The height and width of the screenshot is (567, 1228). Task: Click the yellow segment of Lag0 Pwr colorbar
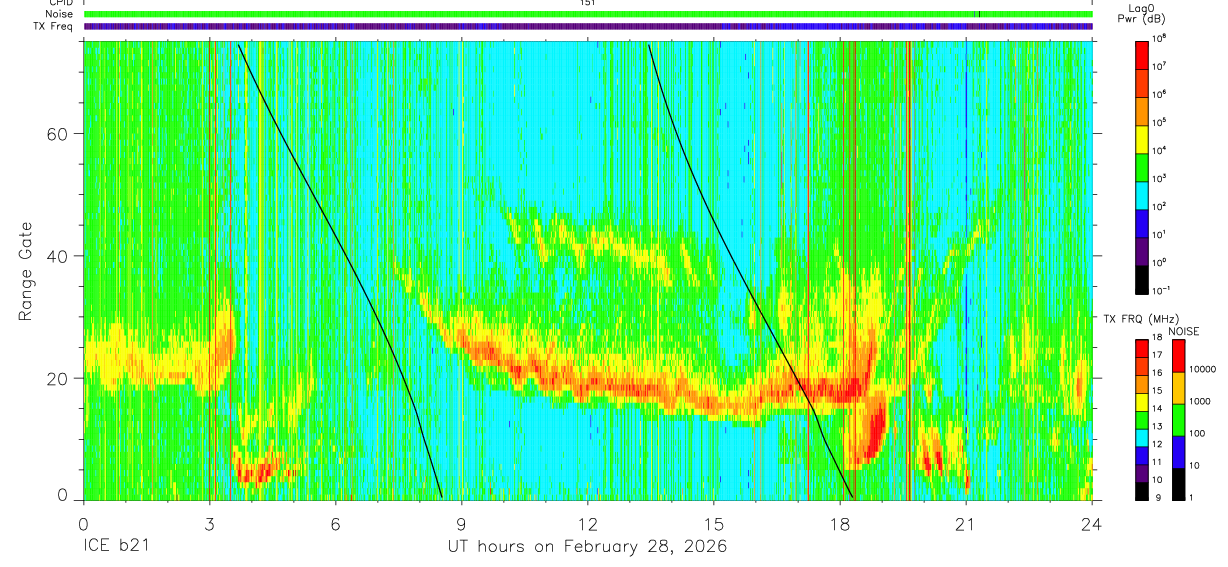(1141, 137)
